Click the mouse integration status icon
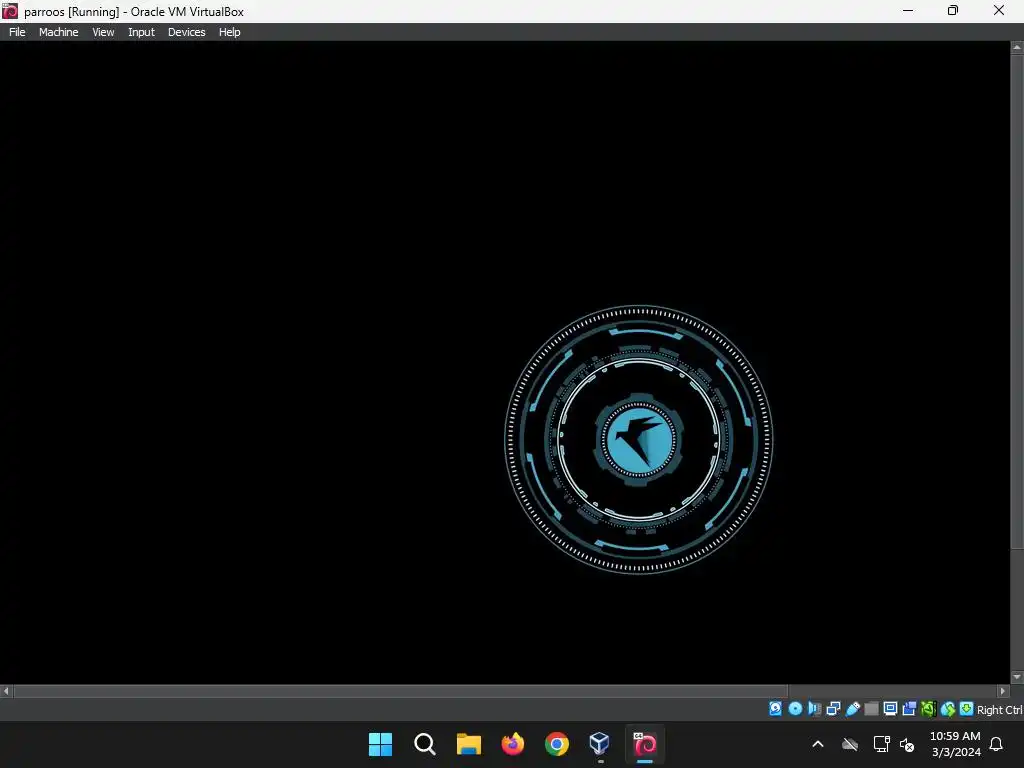Image resolution: width=1024 pixels, height=768 pixels. click(x=948, y=709)
